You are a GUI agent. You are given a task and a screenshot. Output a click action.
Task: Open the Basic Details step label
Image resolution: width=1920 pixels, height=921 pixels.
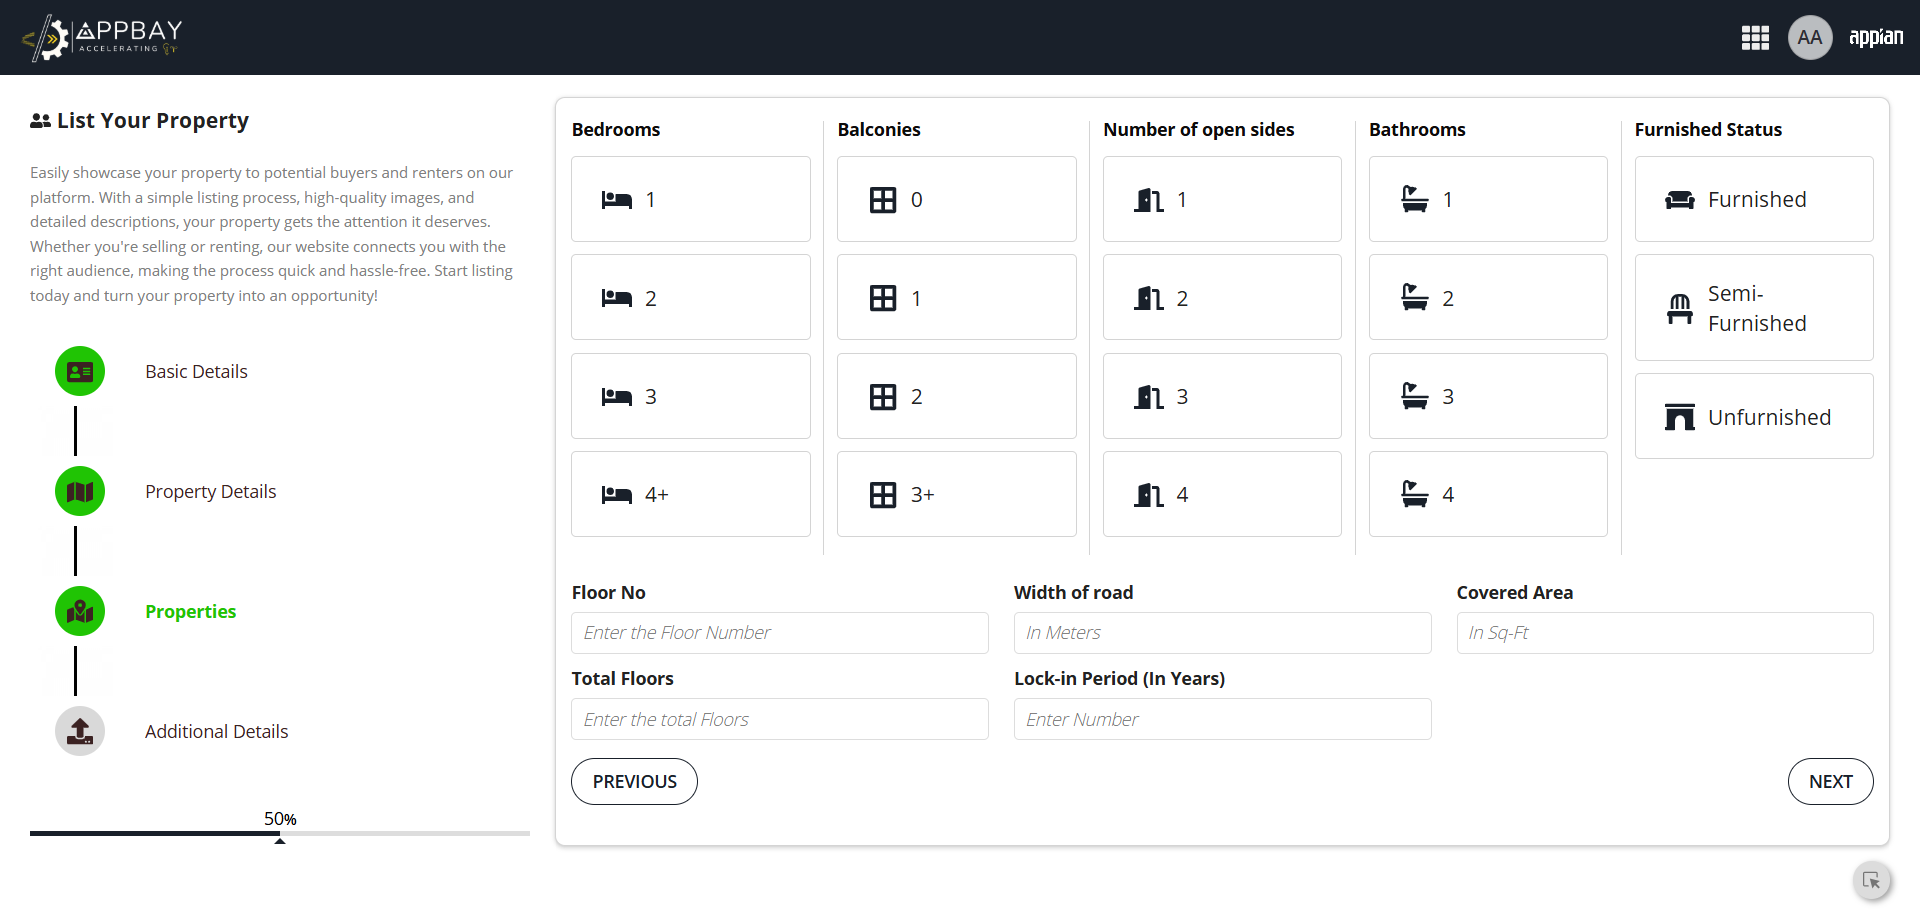coord(196,372)
